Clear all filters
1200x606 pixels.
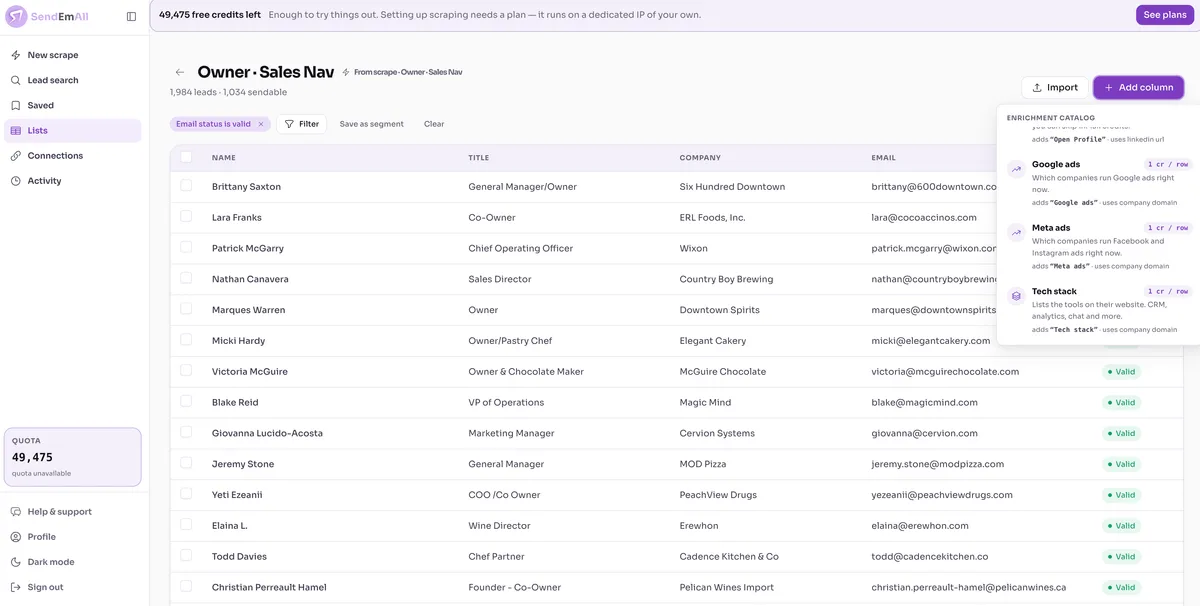point(434,124)
